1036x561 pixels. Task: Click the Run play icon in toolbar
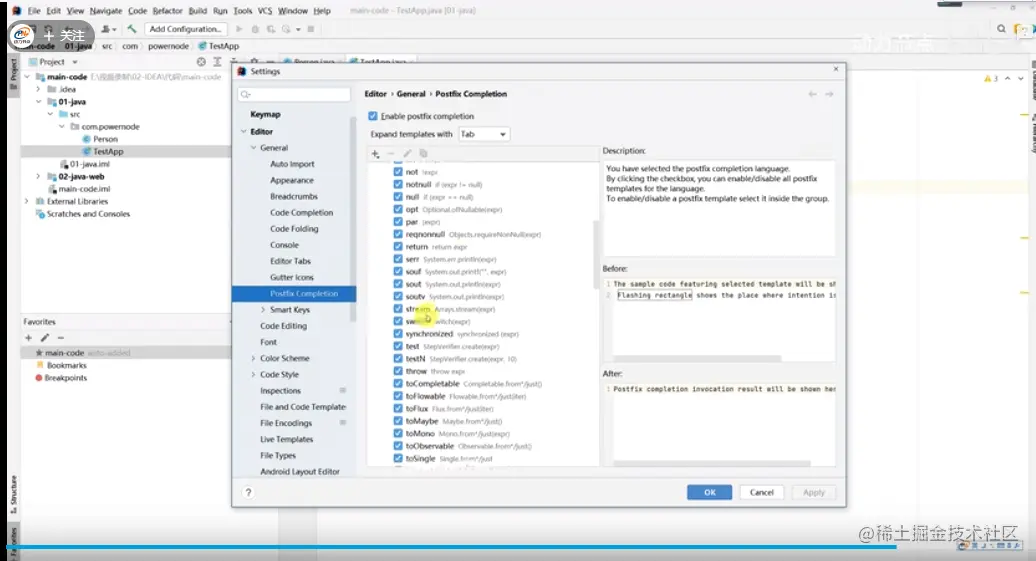click(x=239, y=29)
